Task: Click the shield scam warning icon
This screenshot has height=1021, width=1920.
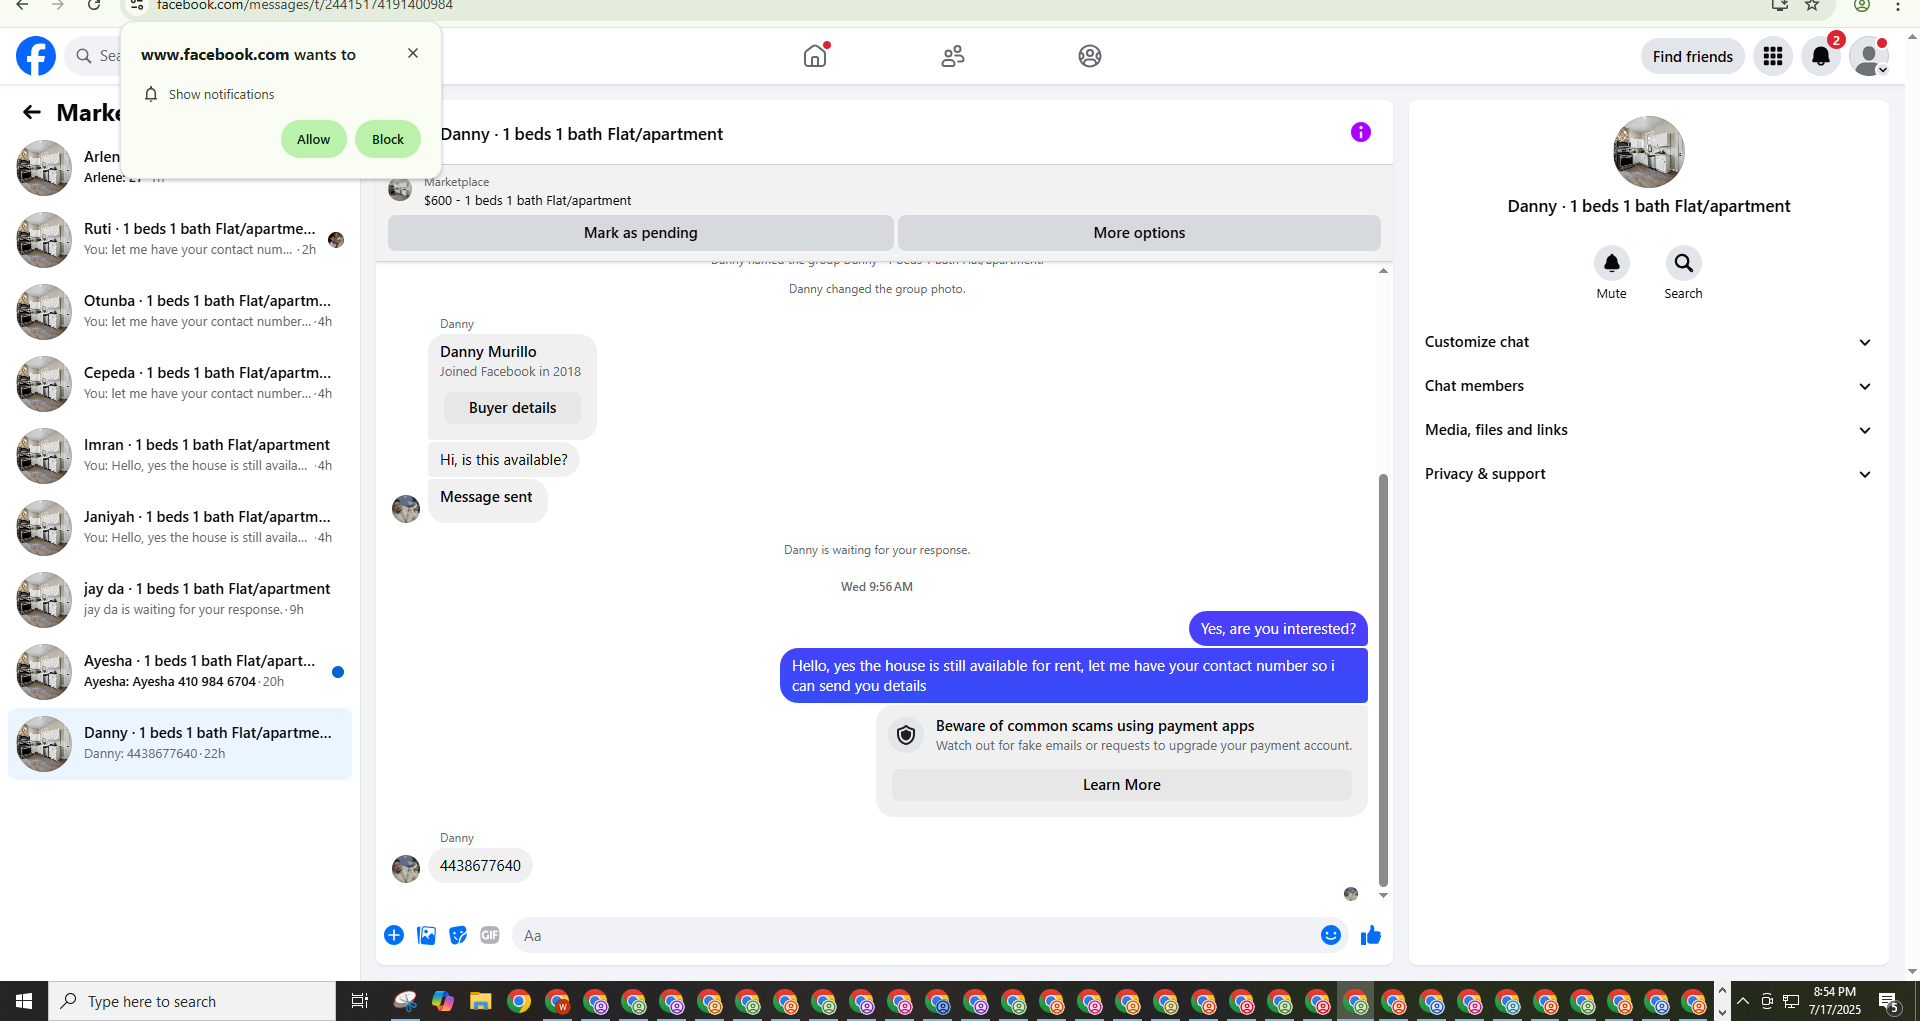Action: 906,735
